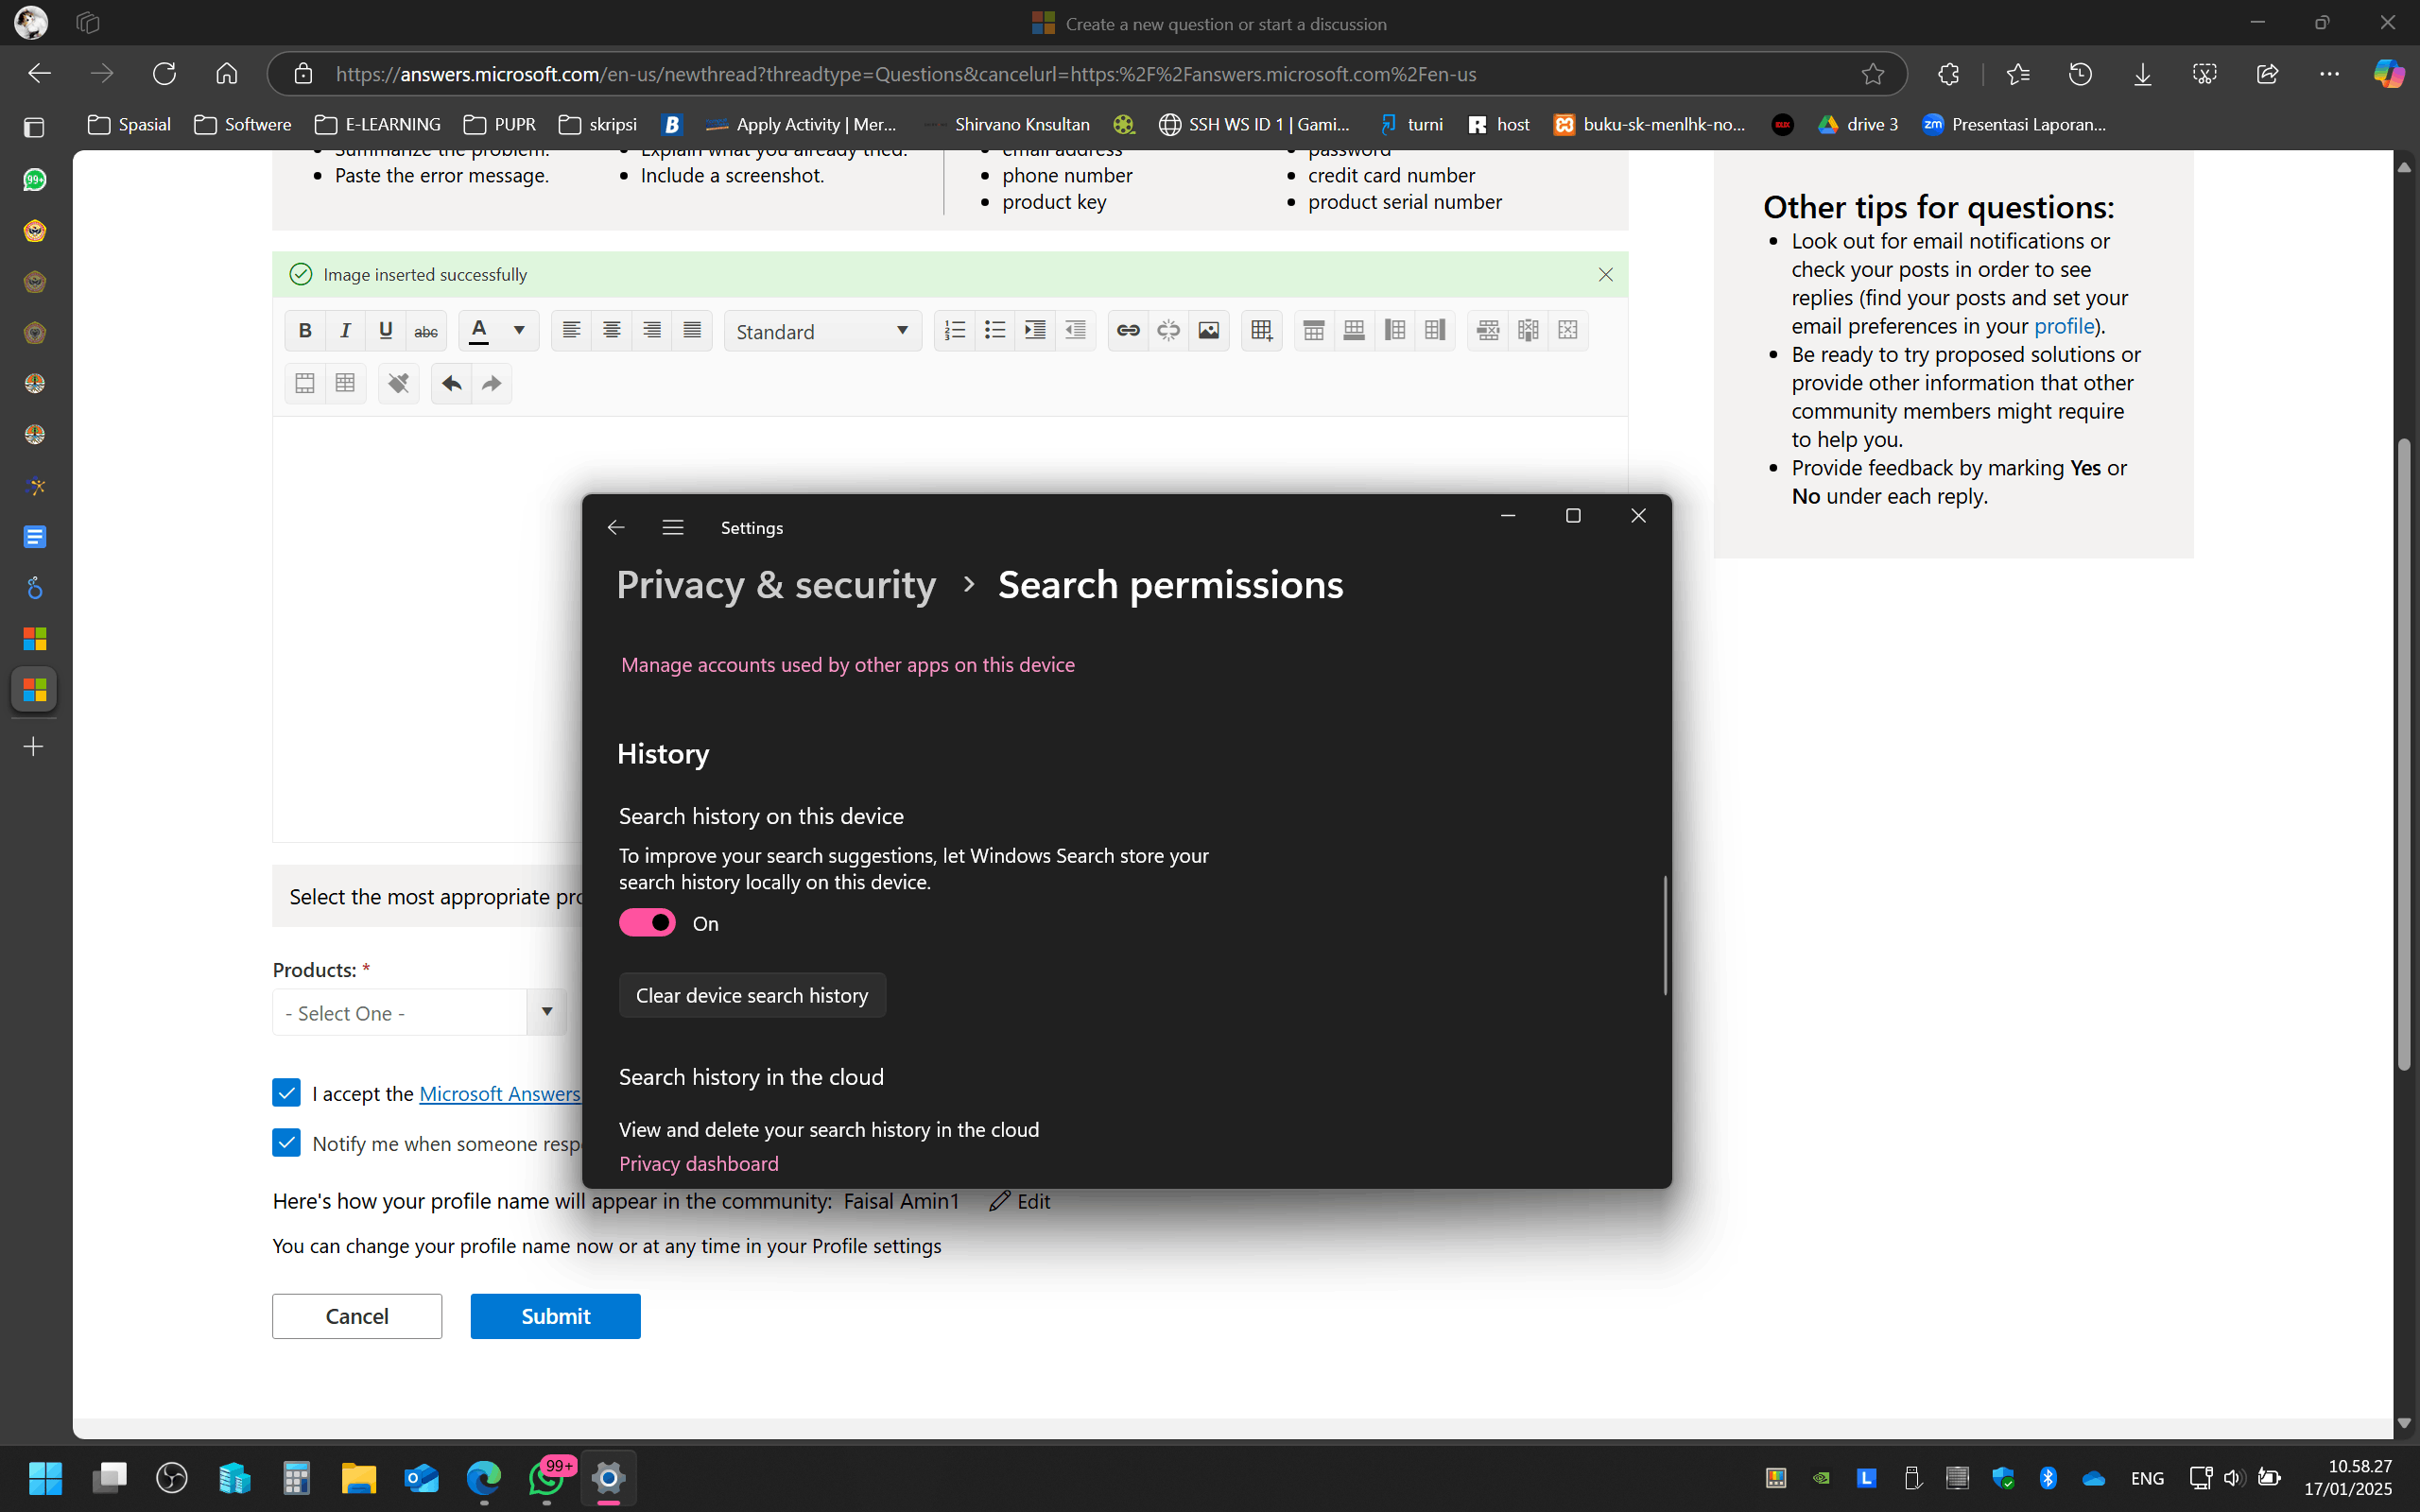Click the undo arrow in the editor

[451, 383]
